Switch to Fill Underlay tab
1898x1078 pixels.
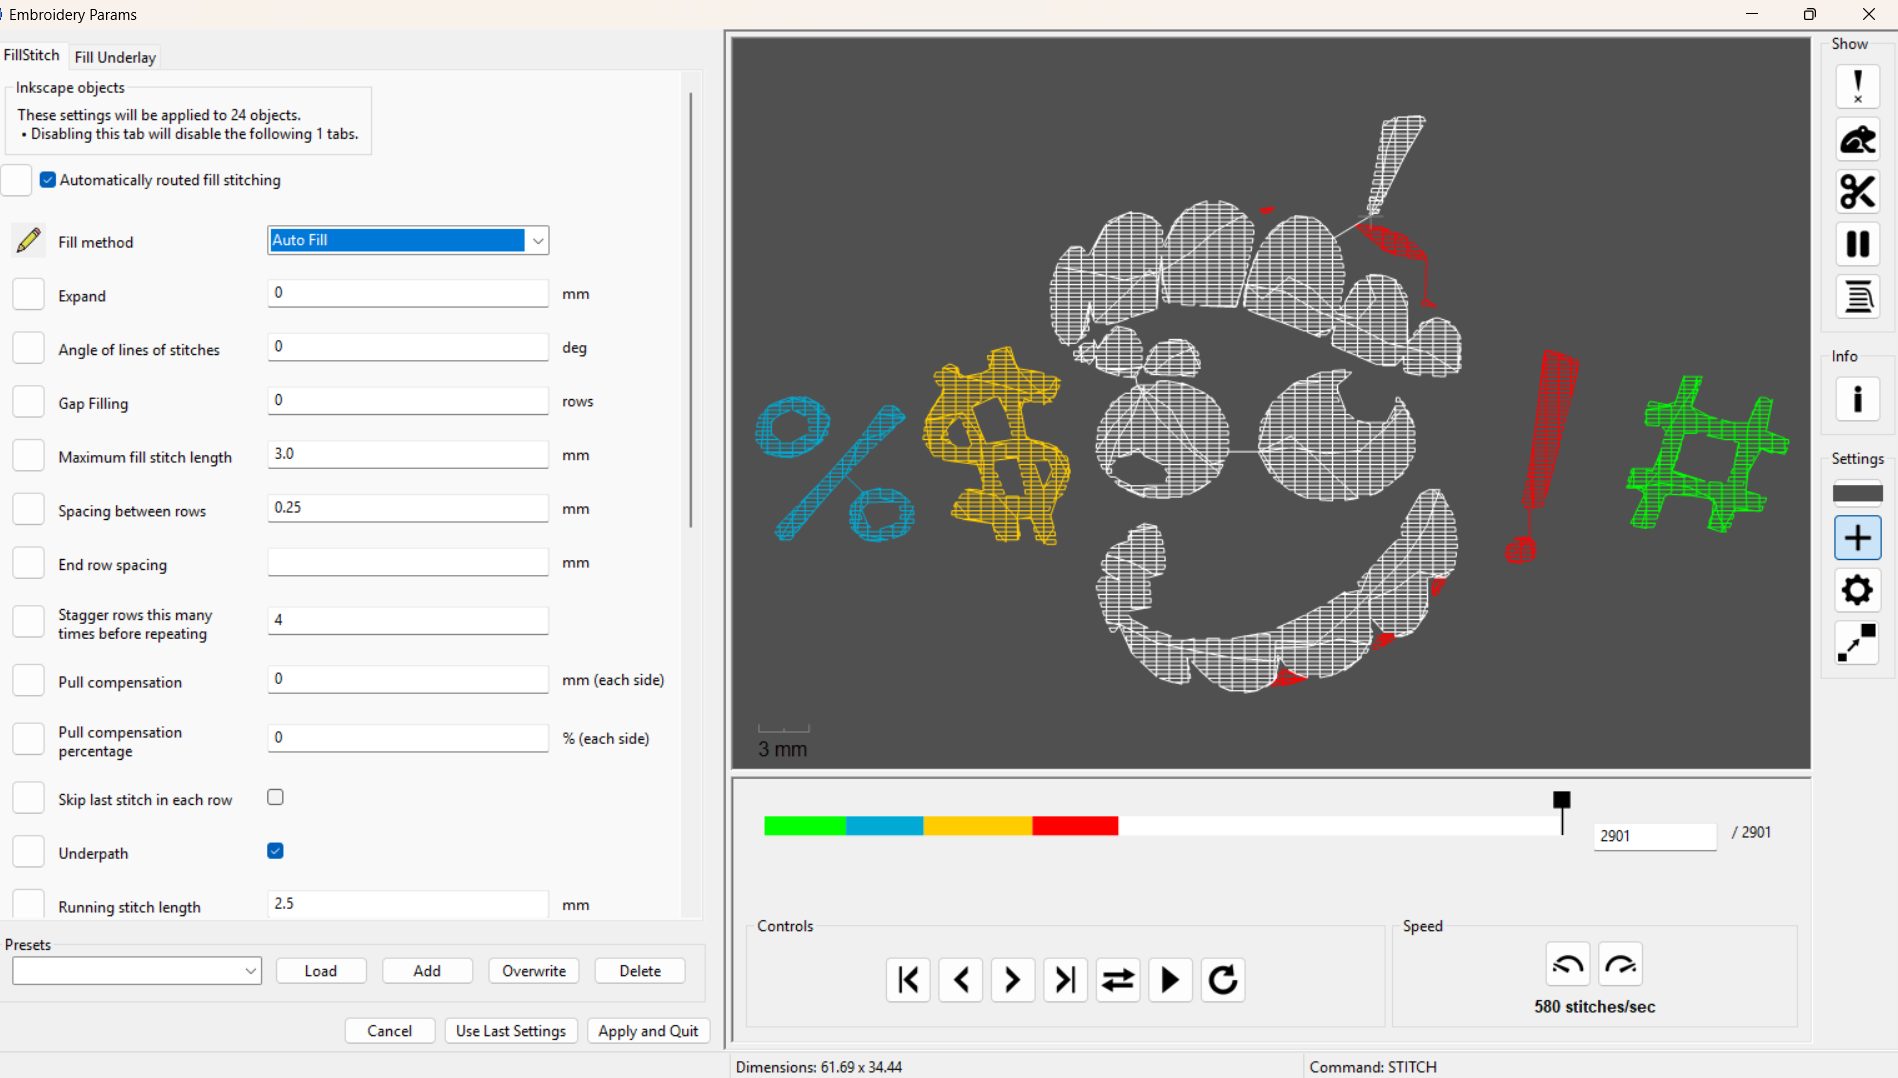(115, 57)
